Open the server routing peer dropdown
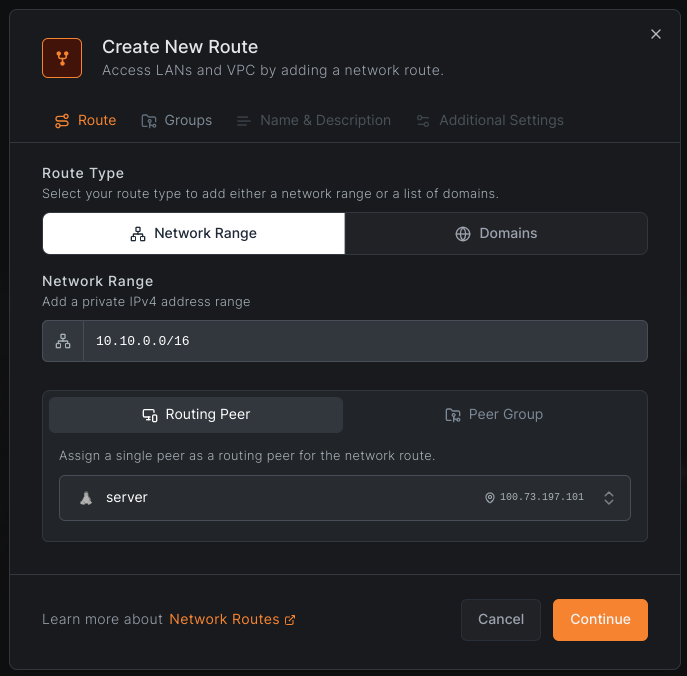Image resolution: width=687 pixels, height=676 pixels. (344, 498)
